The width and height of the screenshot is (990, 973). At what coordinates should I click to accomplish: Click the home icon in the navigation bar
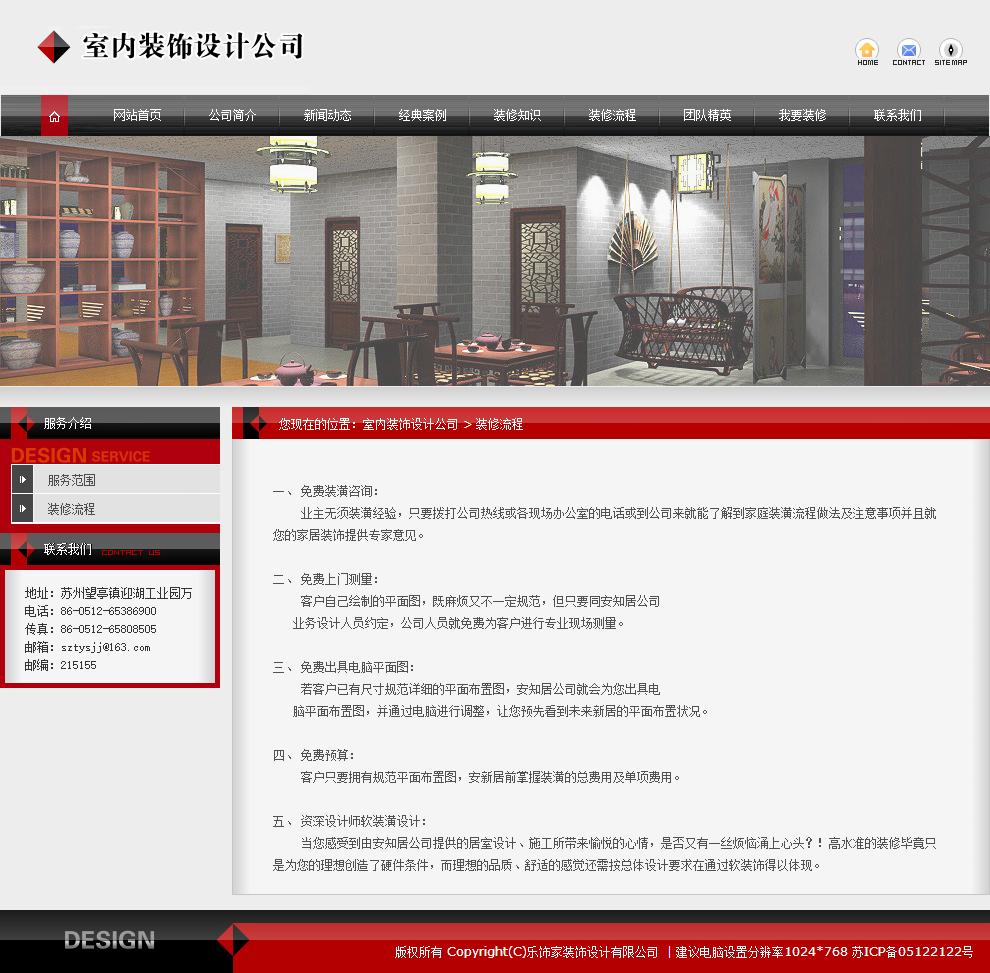coord(53,115)
